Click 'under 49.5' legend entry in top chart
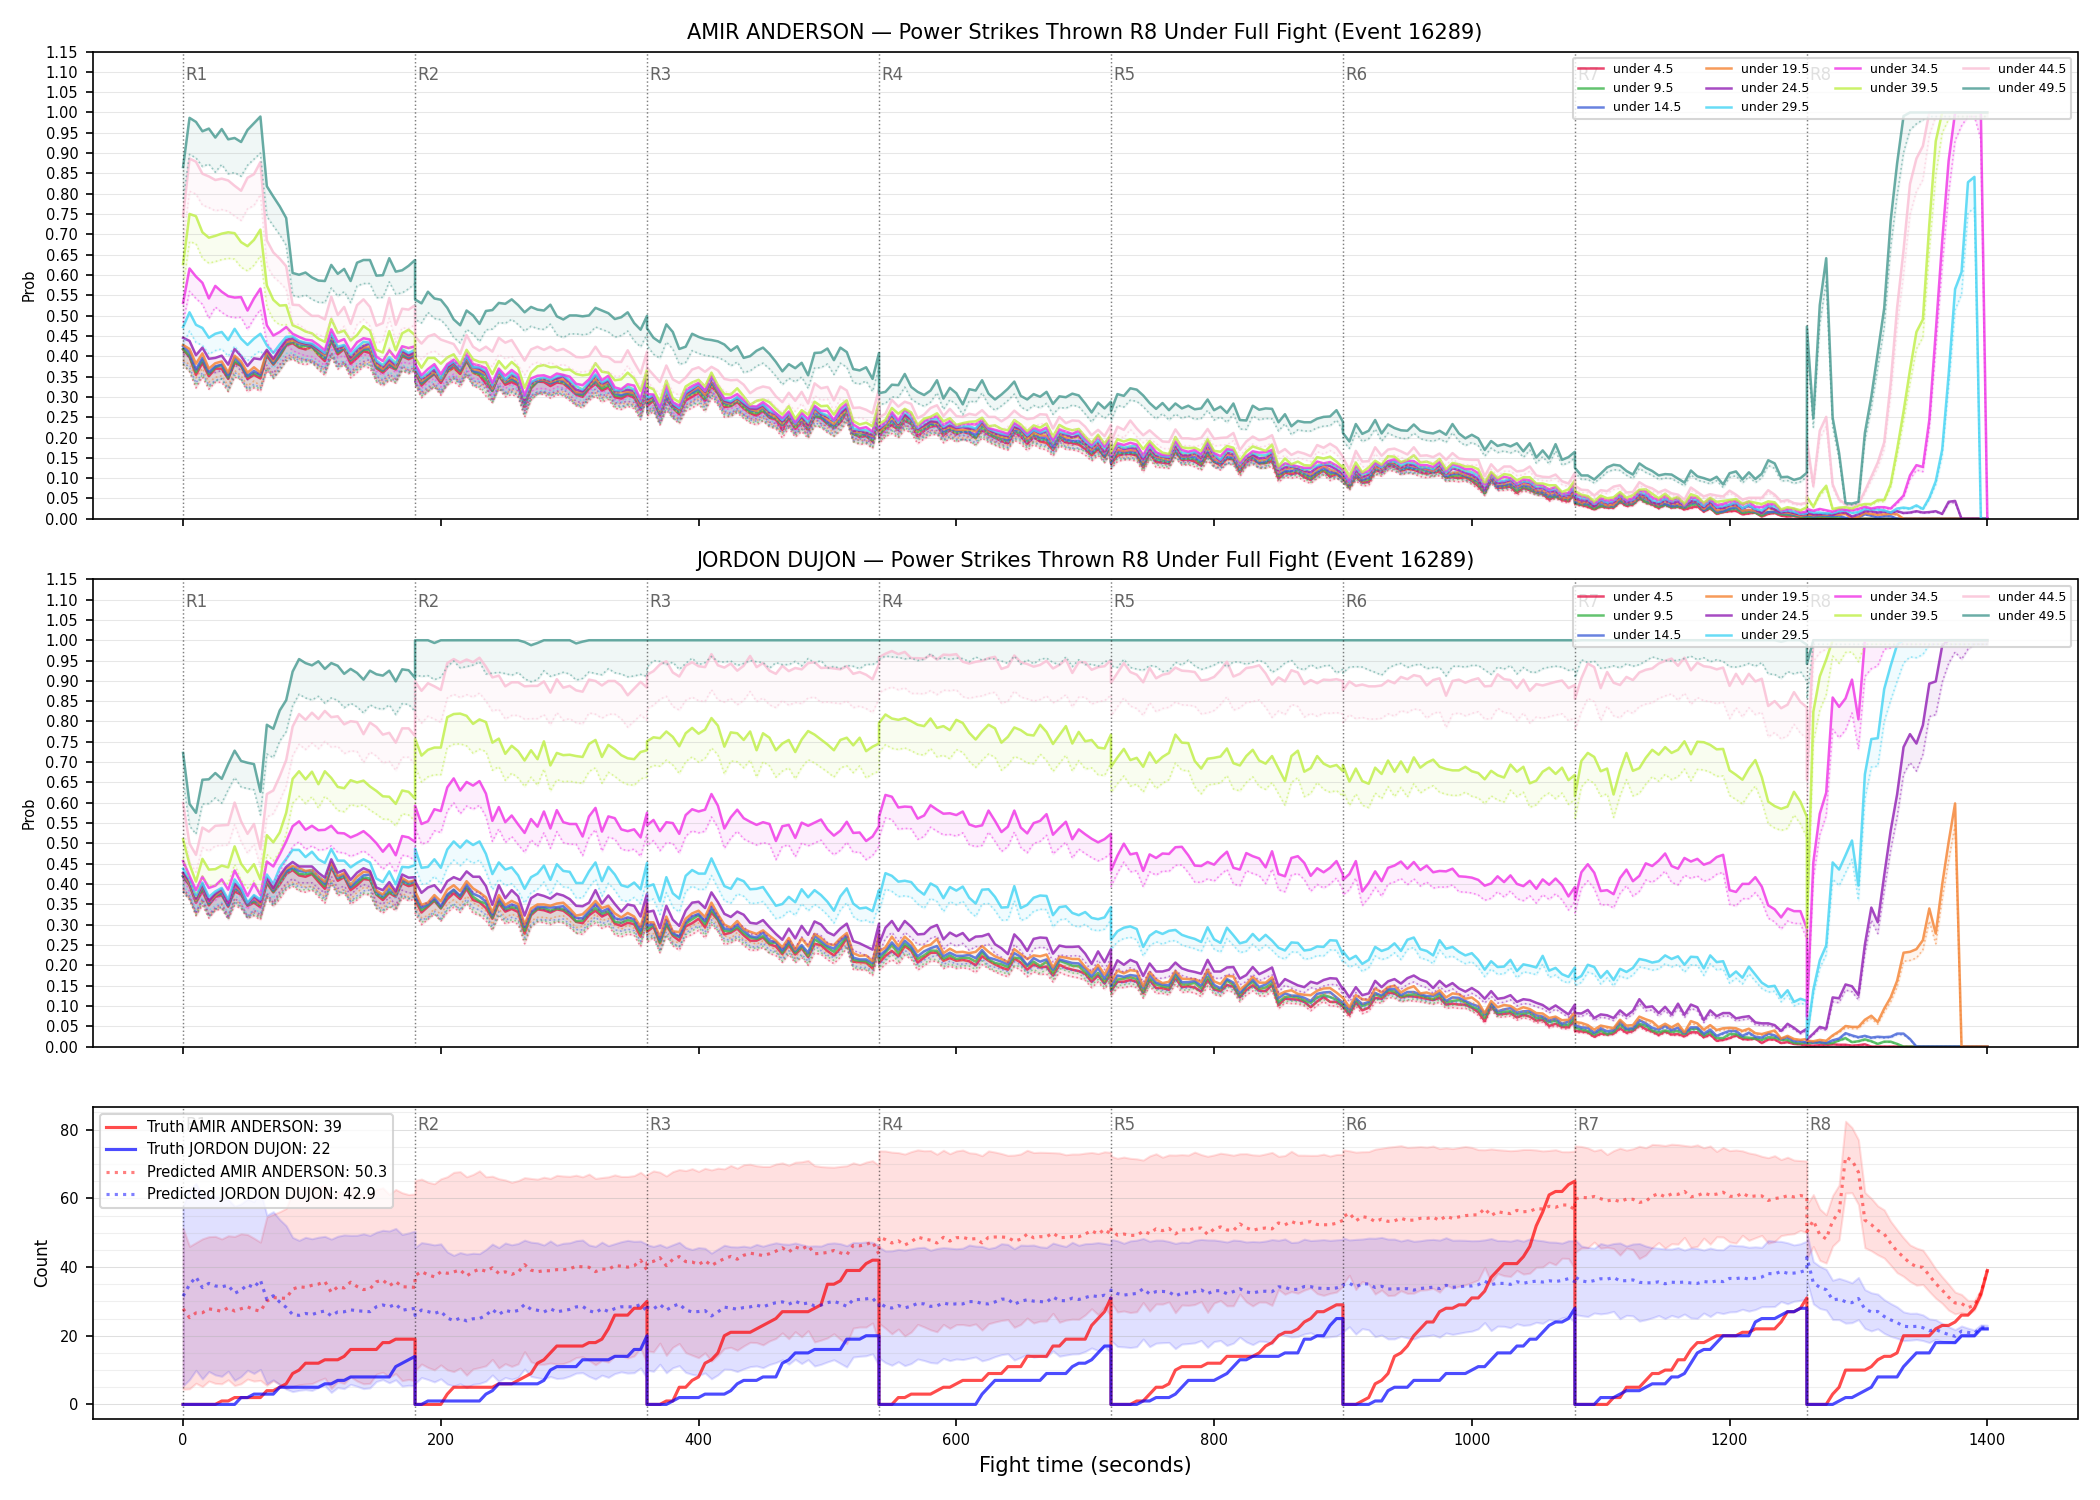The height and width of the screenshot is (1500, 2100). pyautogui.click(x=2014, y=88)
